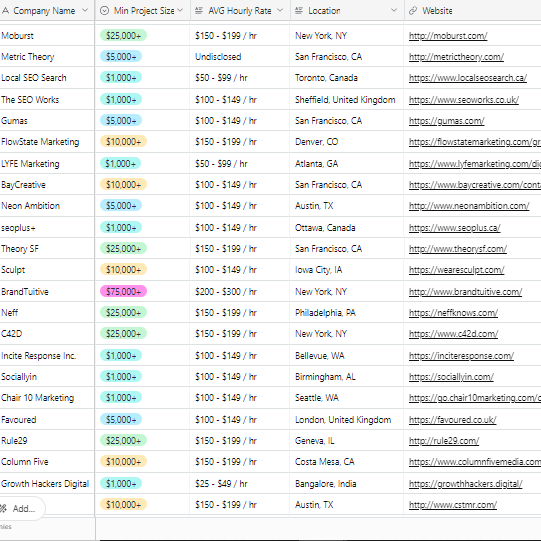Open the rule29.com link
Viewport: 541px width, 541px height.
point(444,441)
